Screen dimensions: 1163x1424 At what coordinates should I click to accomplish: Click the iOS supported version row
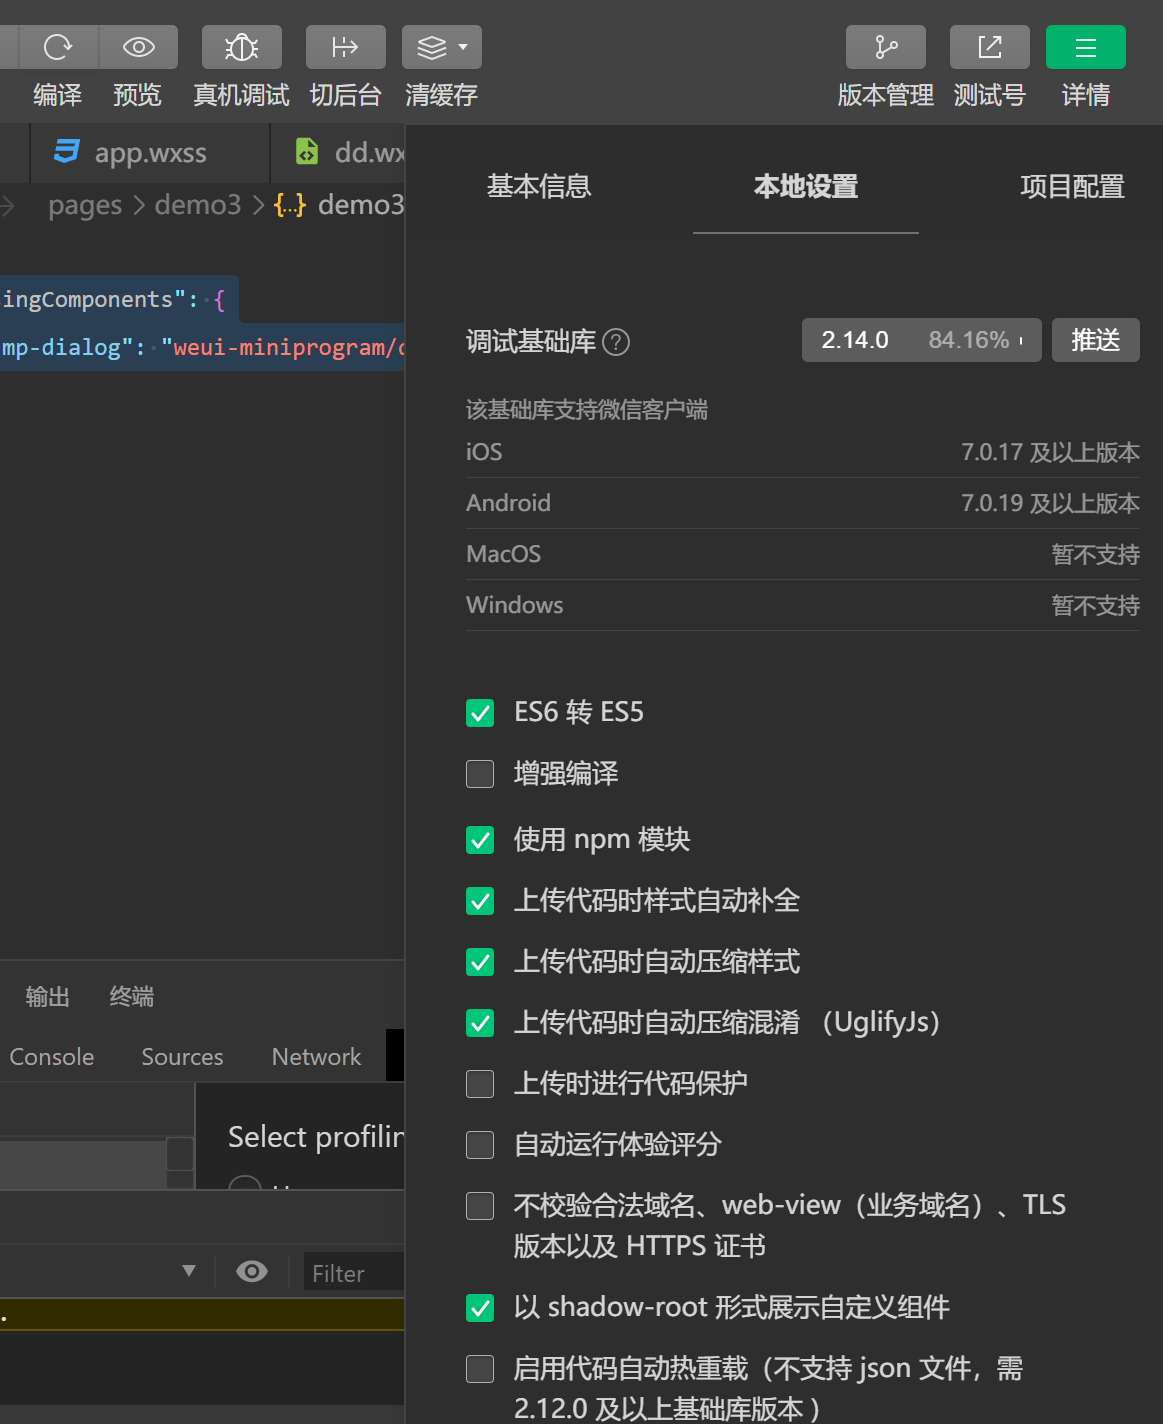(x=802, y=452)
